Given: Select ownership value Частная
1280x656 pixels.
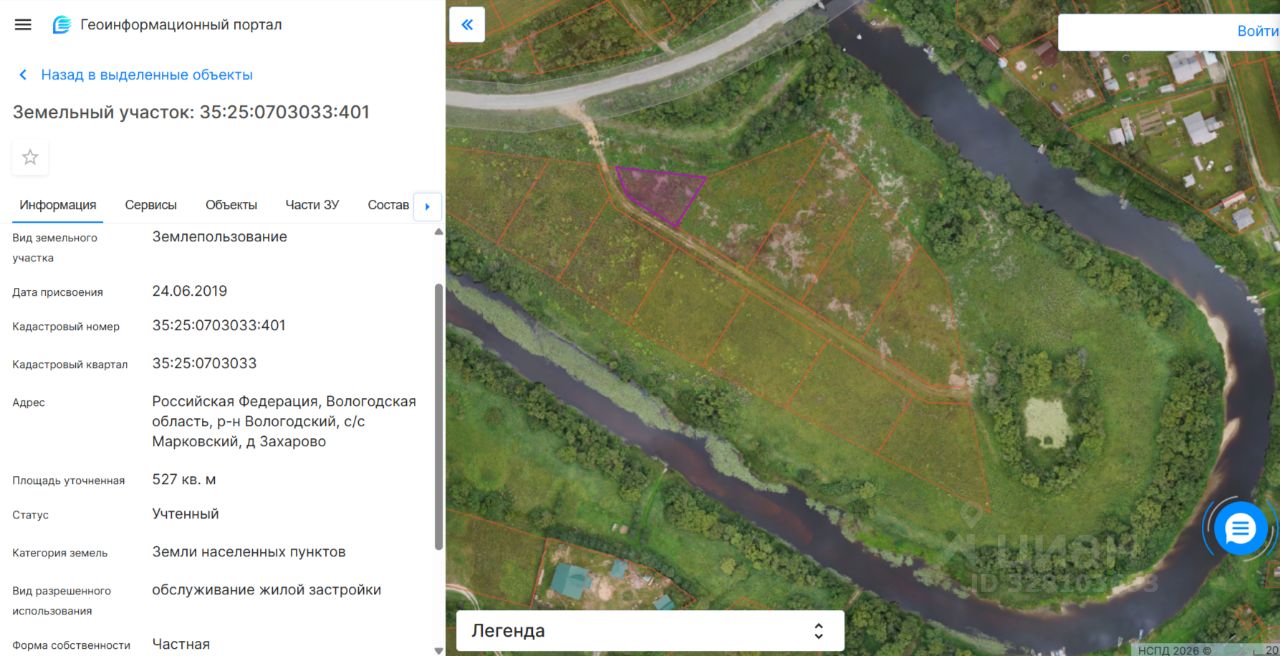Looking at the screenshot, I should pyautogui.click(x=181, y=644).
